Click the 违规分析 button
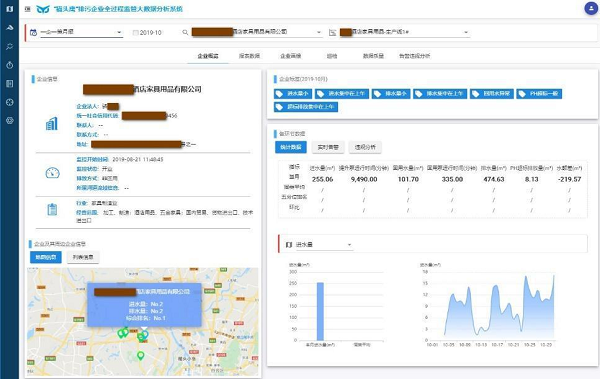This screenshot has width=600, height=379. tap(365, 147)
